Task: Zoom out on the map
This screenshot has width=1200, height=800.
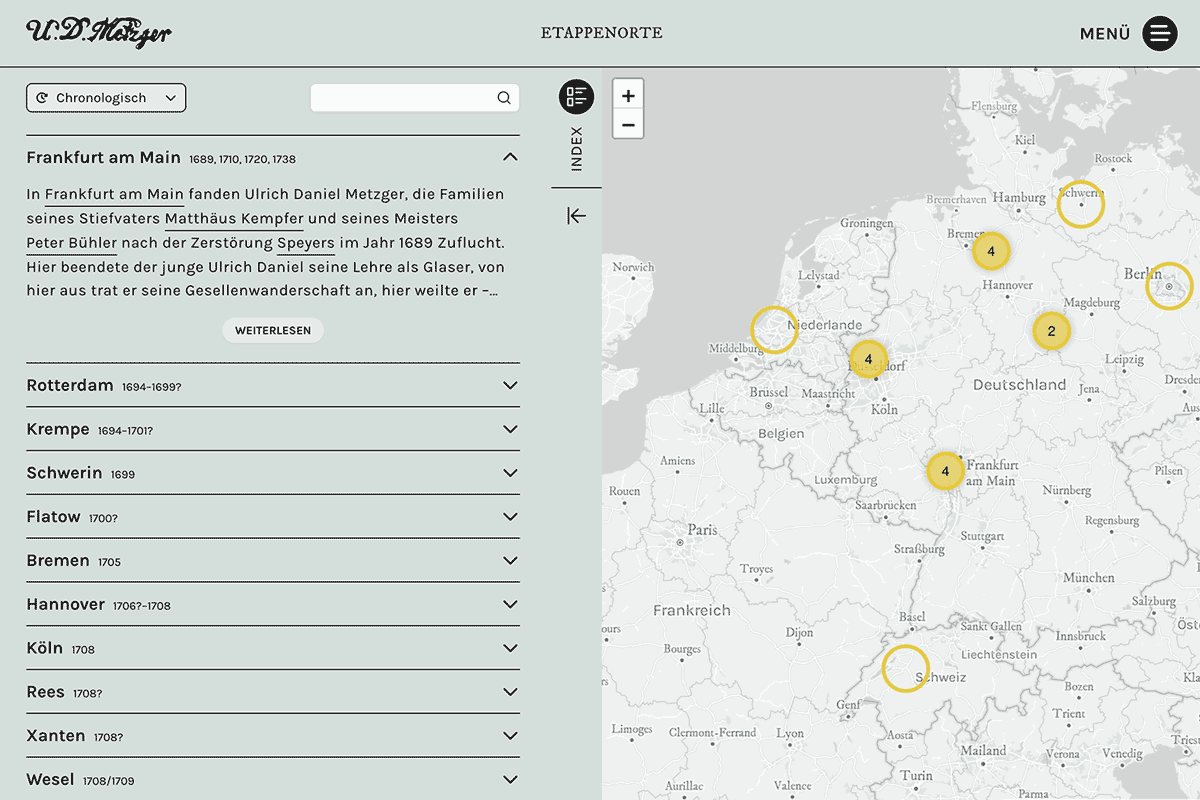Action: coord(628,124)
